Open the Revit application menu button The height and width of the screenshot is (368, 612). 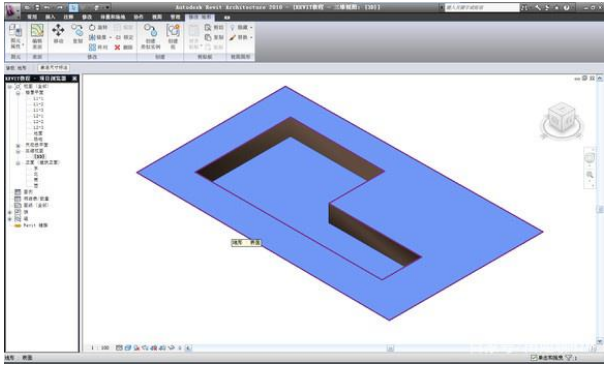tap(12, 11)
